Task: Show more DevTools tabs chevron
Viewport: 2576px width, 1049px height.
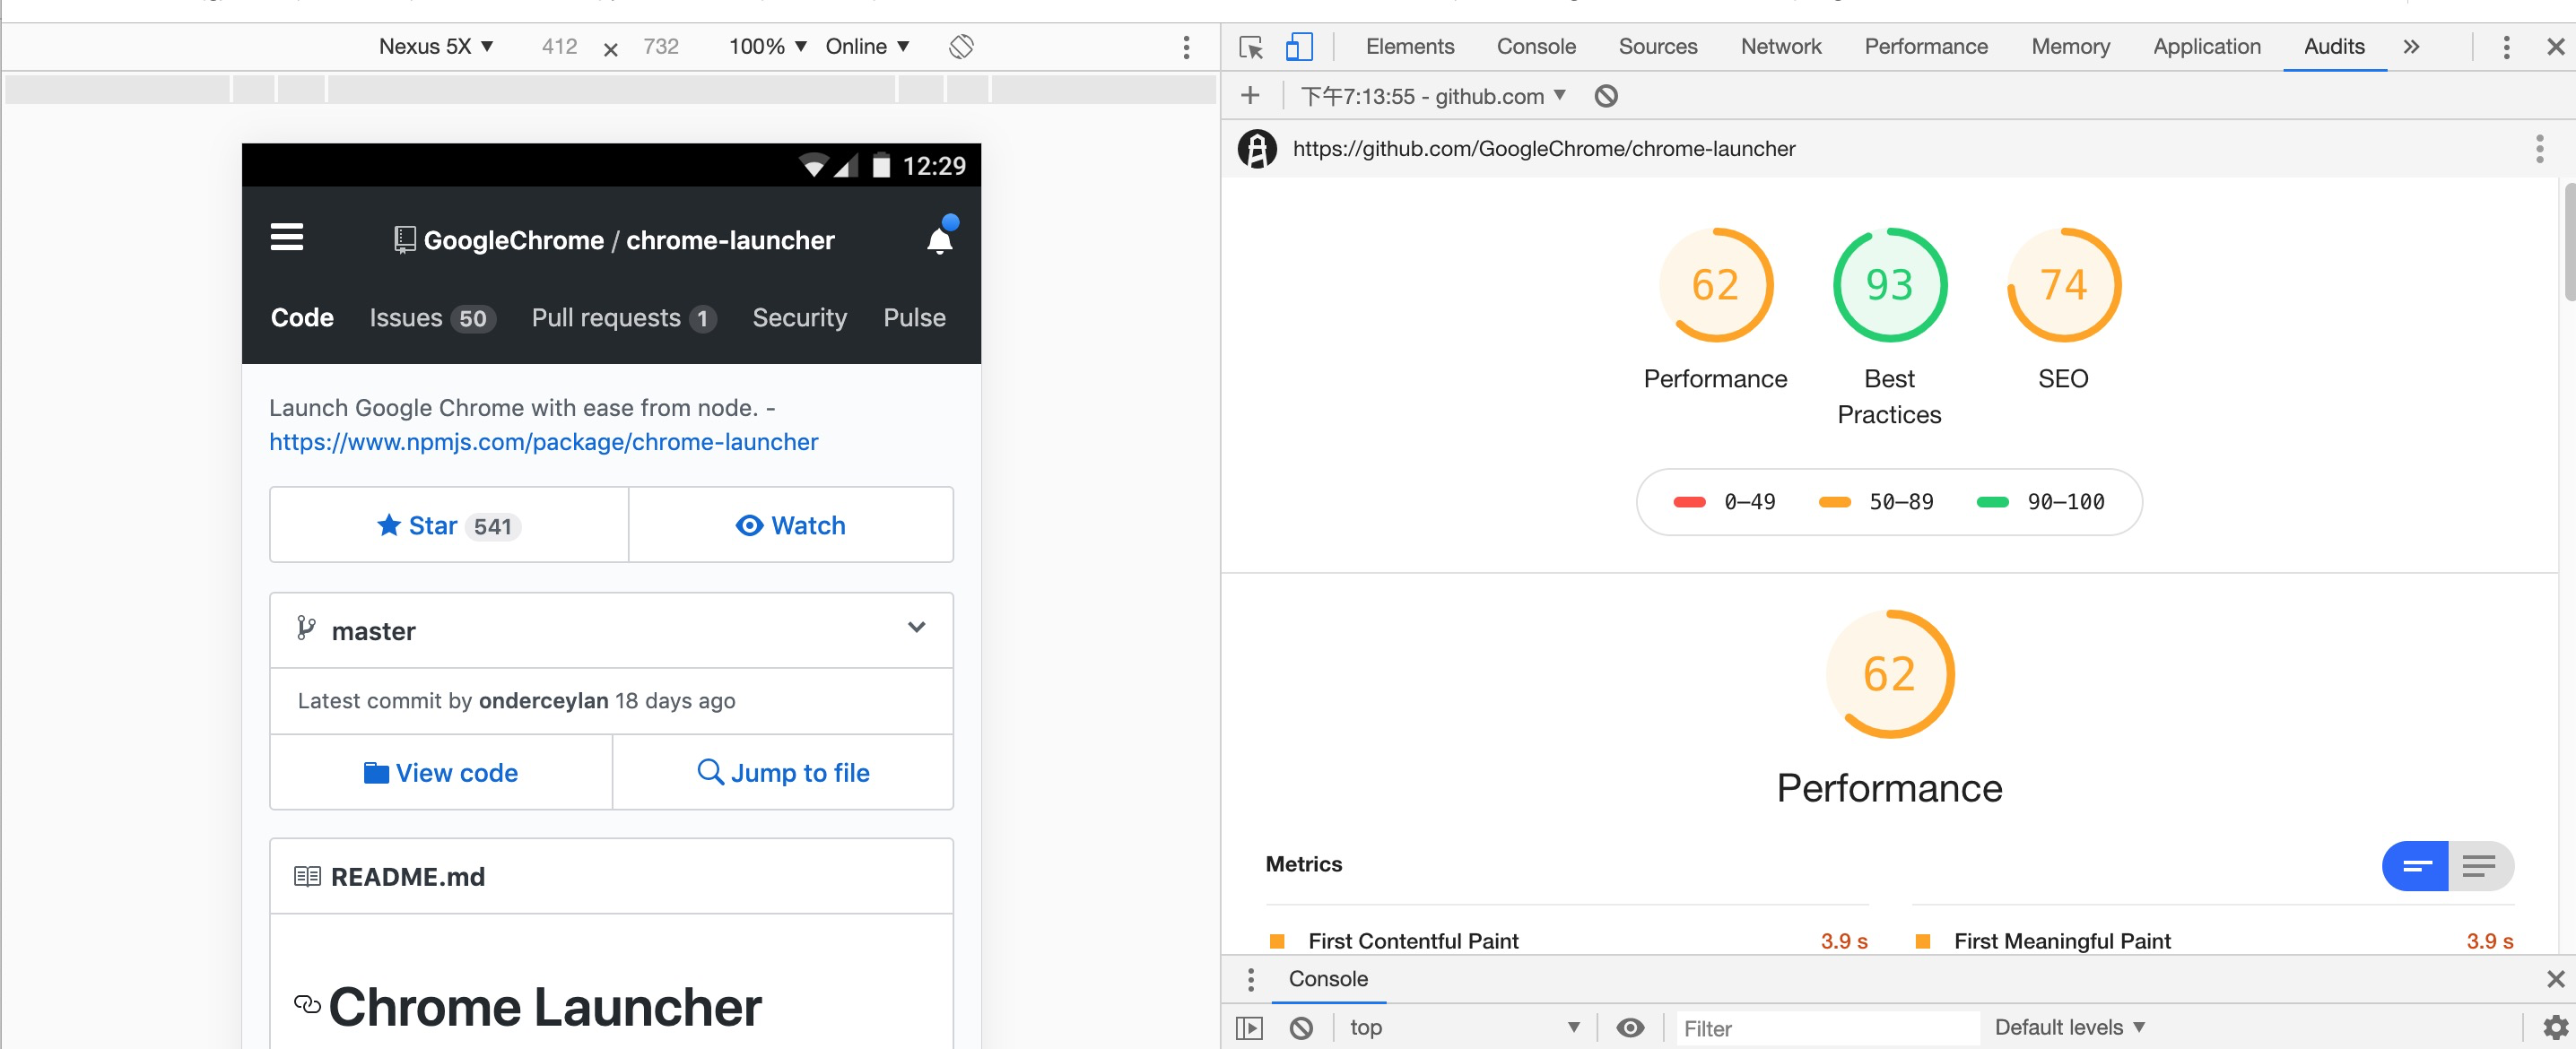Action: 2411,47
